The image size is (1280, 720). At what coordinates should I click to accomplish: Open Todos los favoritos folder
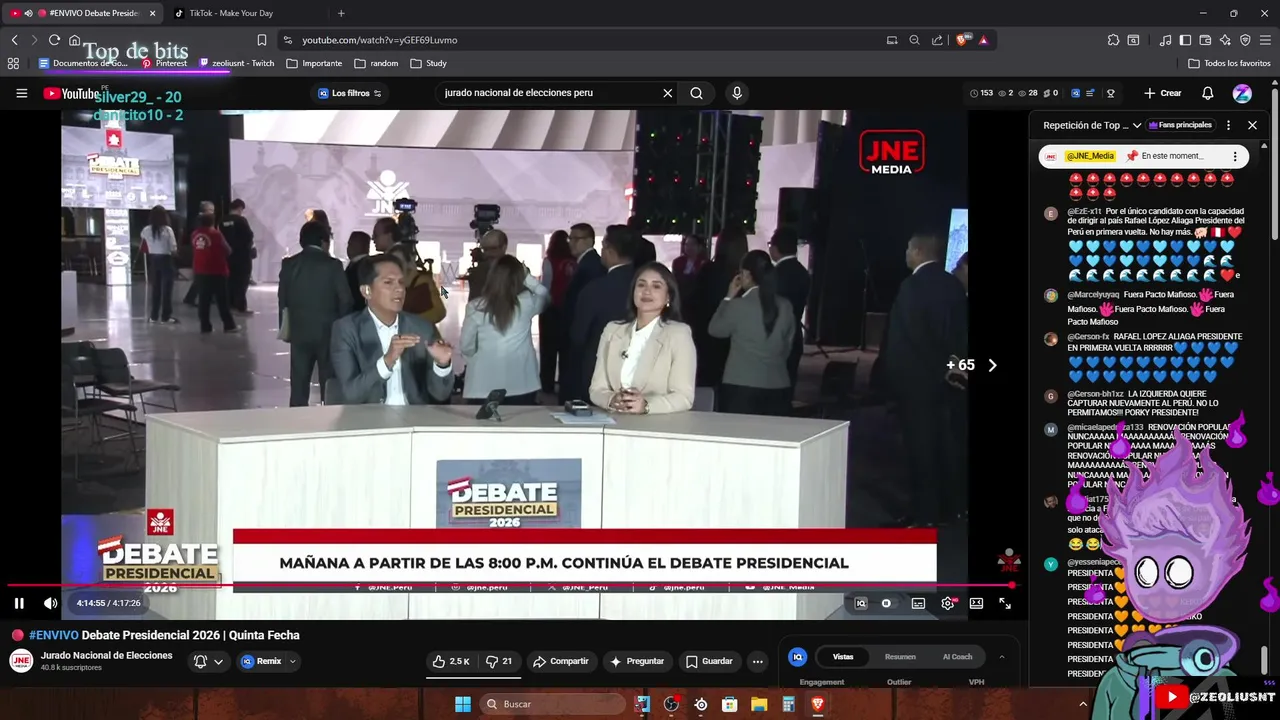1229,63
